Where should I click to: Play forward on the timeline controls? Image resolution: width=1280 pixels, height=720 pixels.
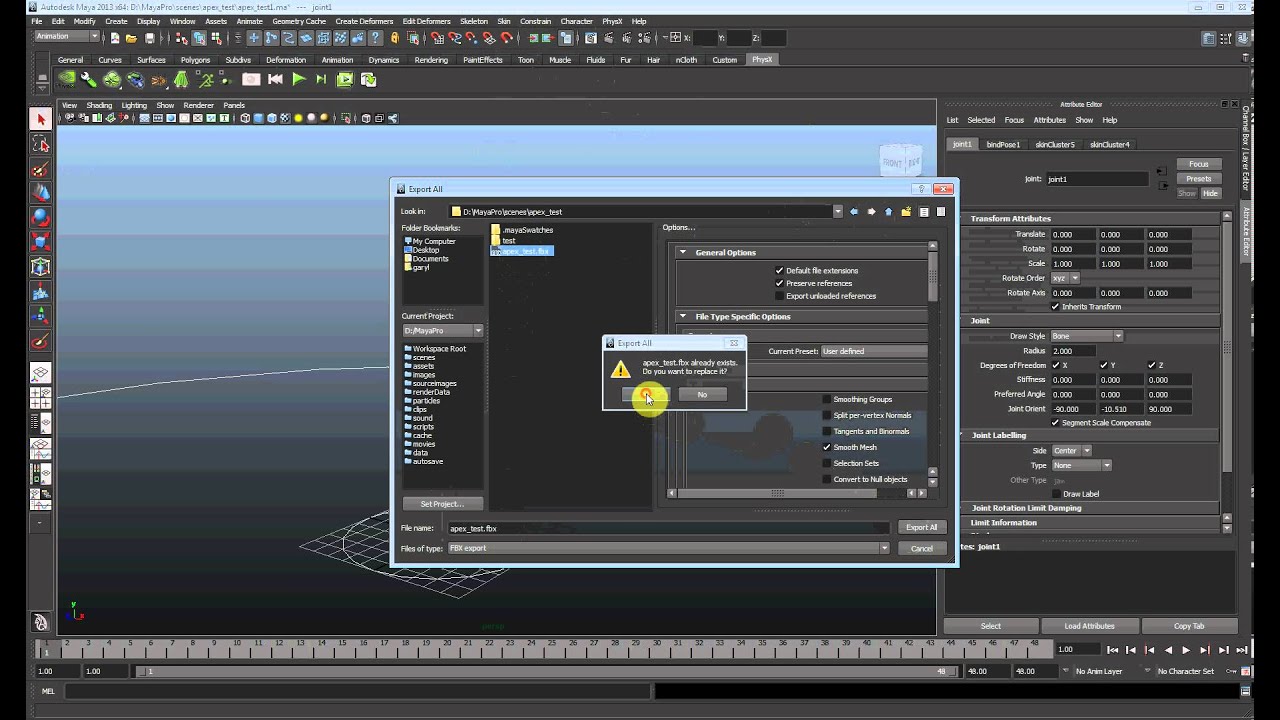1186,650
